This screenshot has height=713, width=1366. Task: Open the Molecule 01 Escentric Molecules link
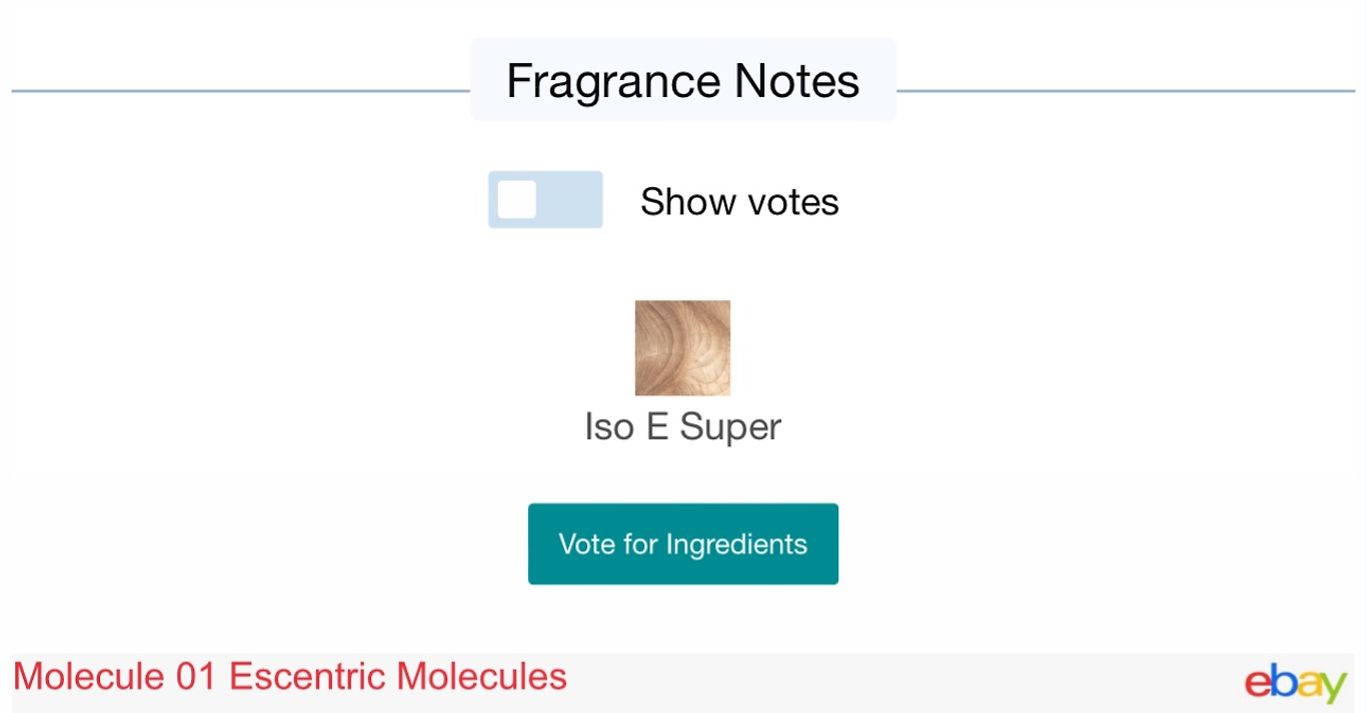[290, 677]
